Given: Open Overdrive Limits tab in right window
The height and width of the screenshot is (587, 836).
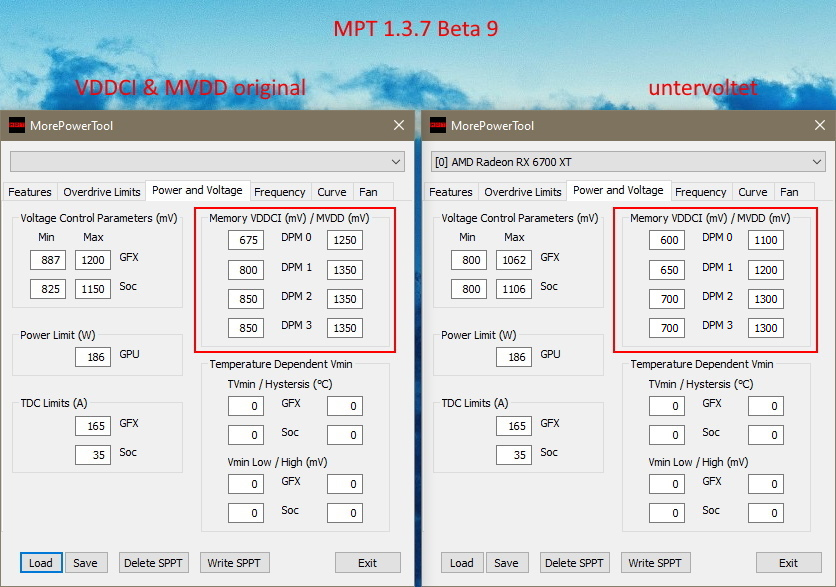Looking at the screenshot, I should click(522, 192).
